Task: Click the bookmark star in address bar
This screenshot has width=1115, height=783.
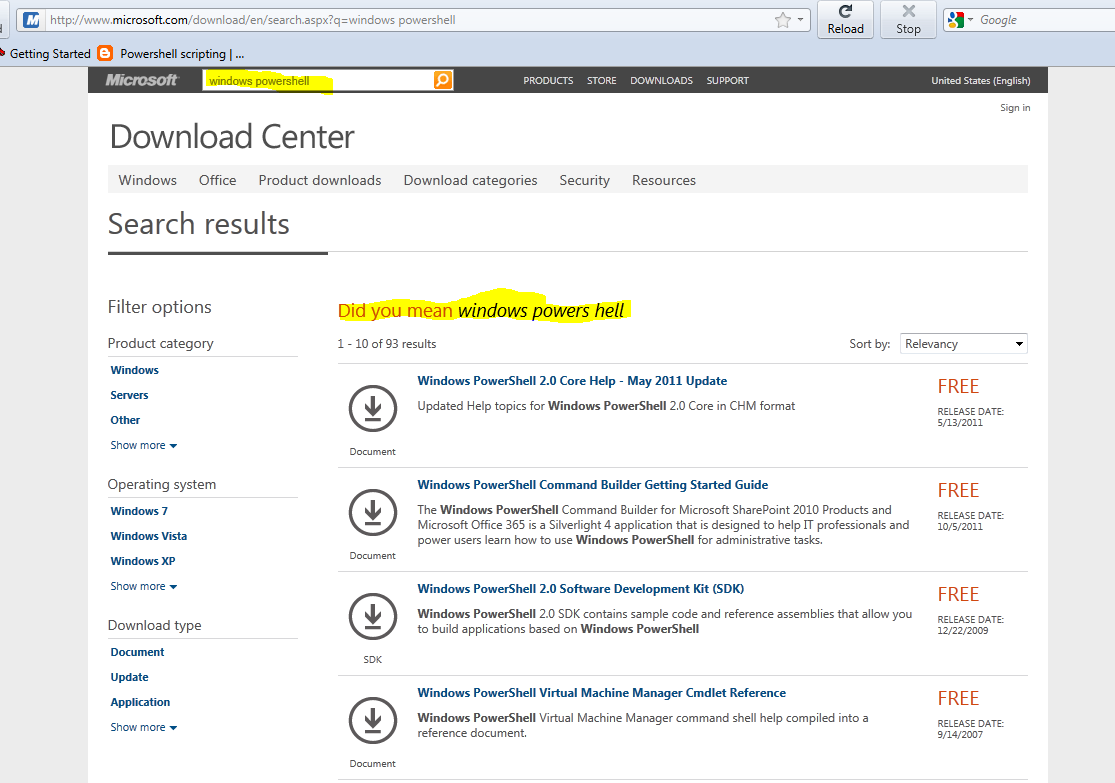Action: click(783, 20)
